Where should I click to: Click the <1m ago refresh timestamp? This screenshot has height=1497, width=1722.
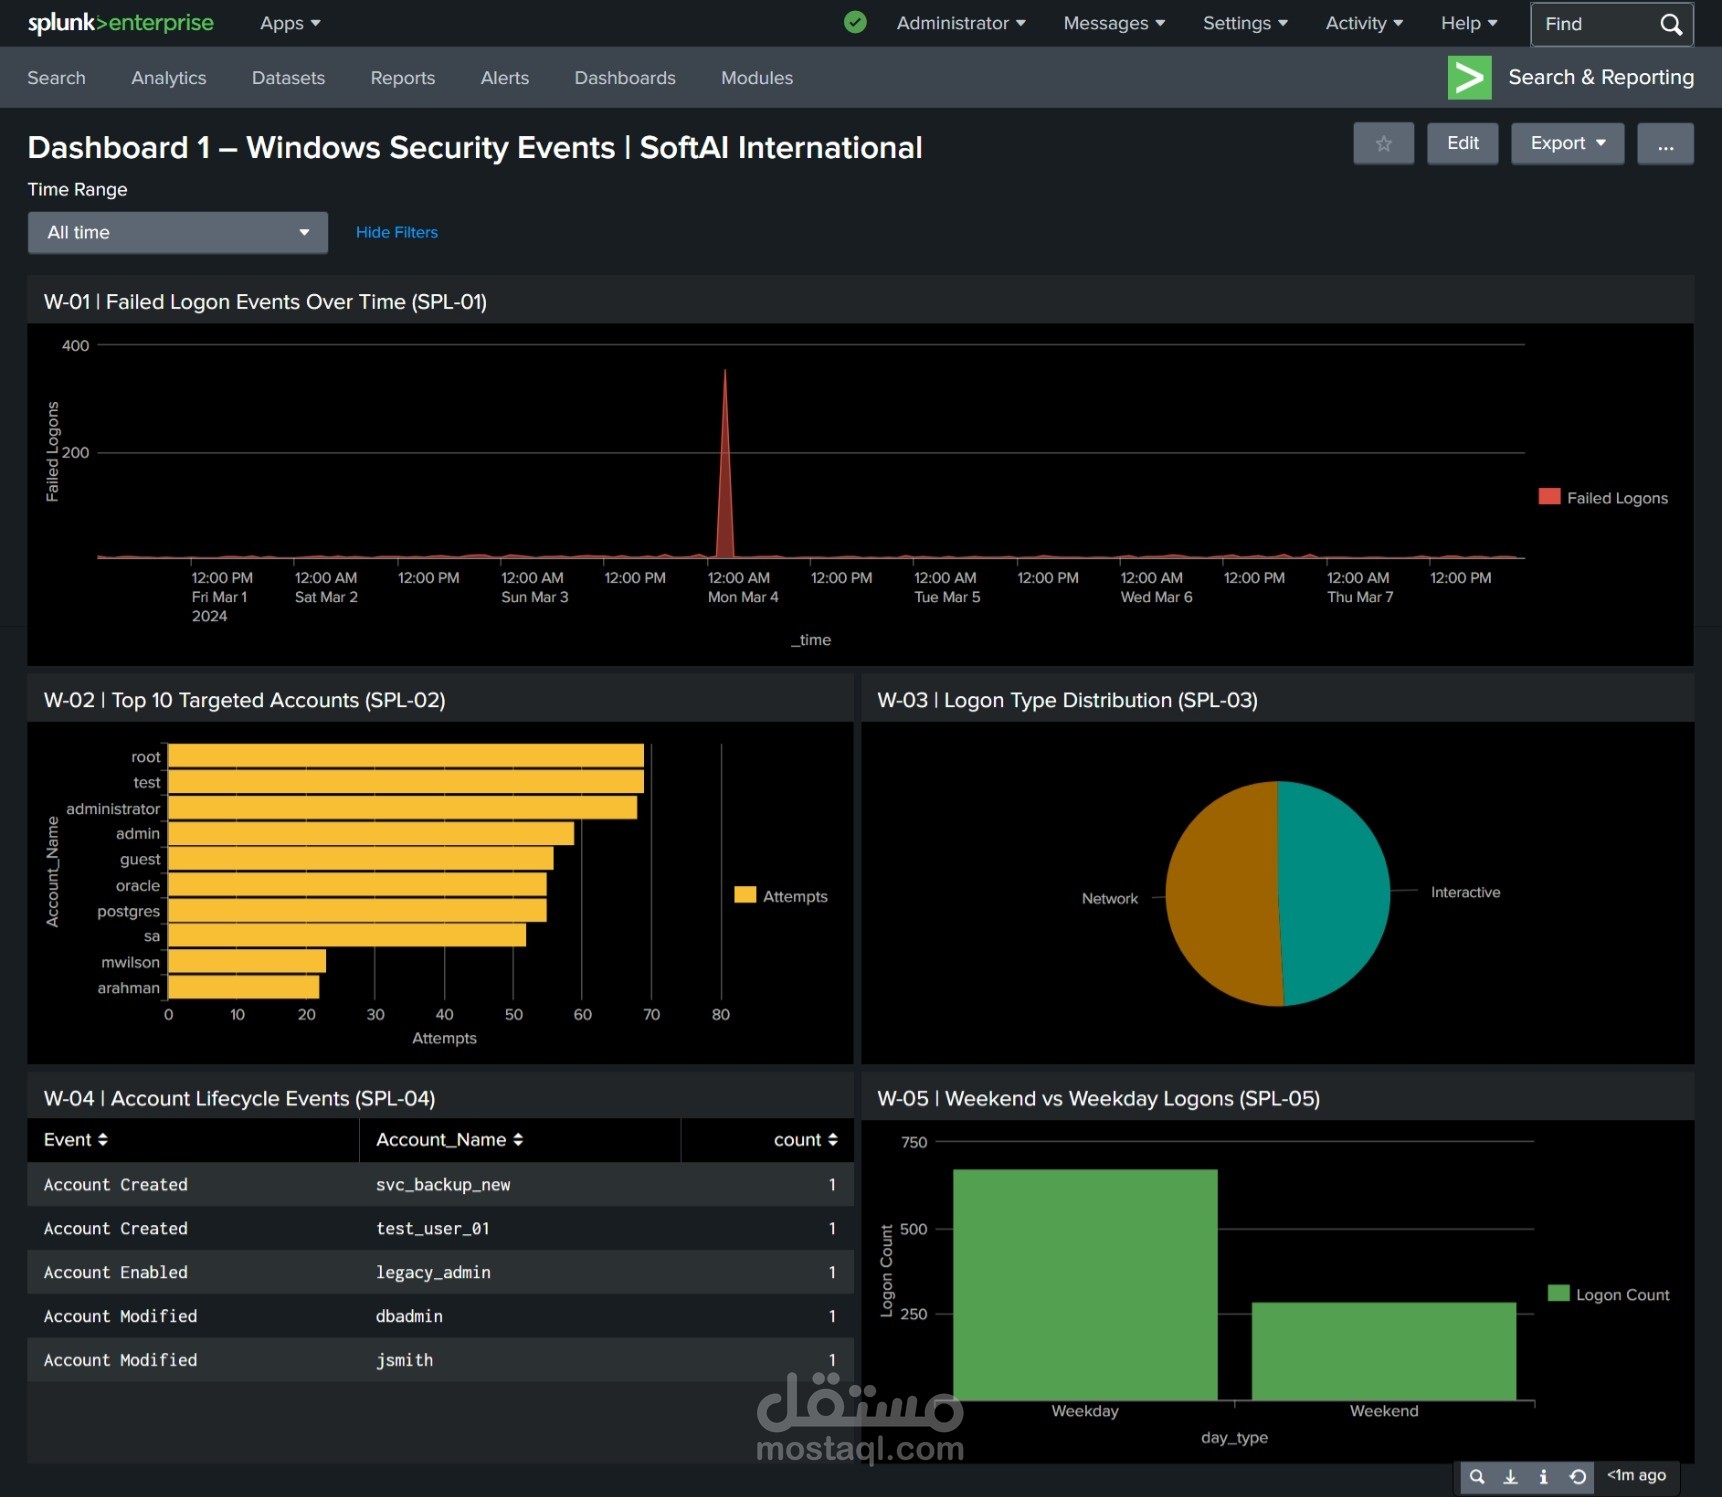(x=1636, y=1475)
